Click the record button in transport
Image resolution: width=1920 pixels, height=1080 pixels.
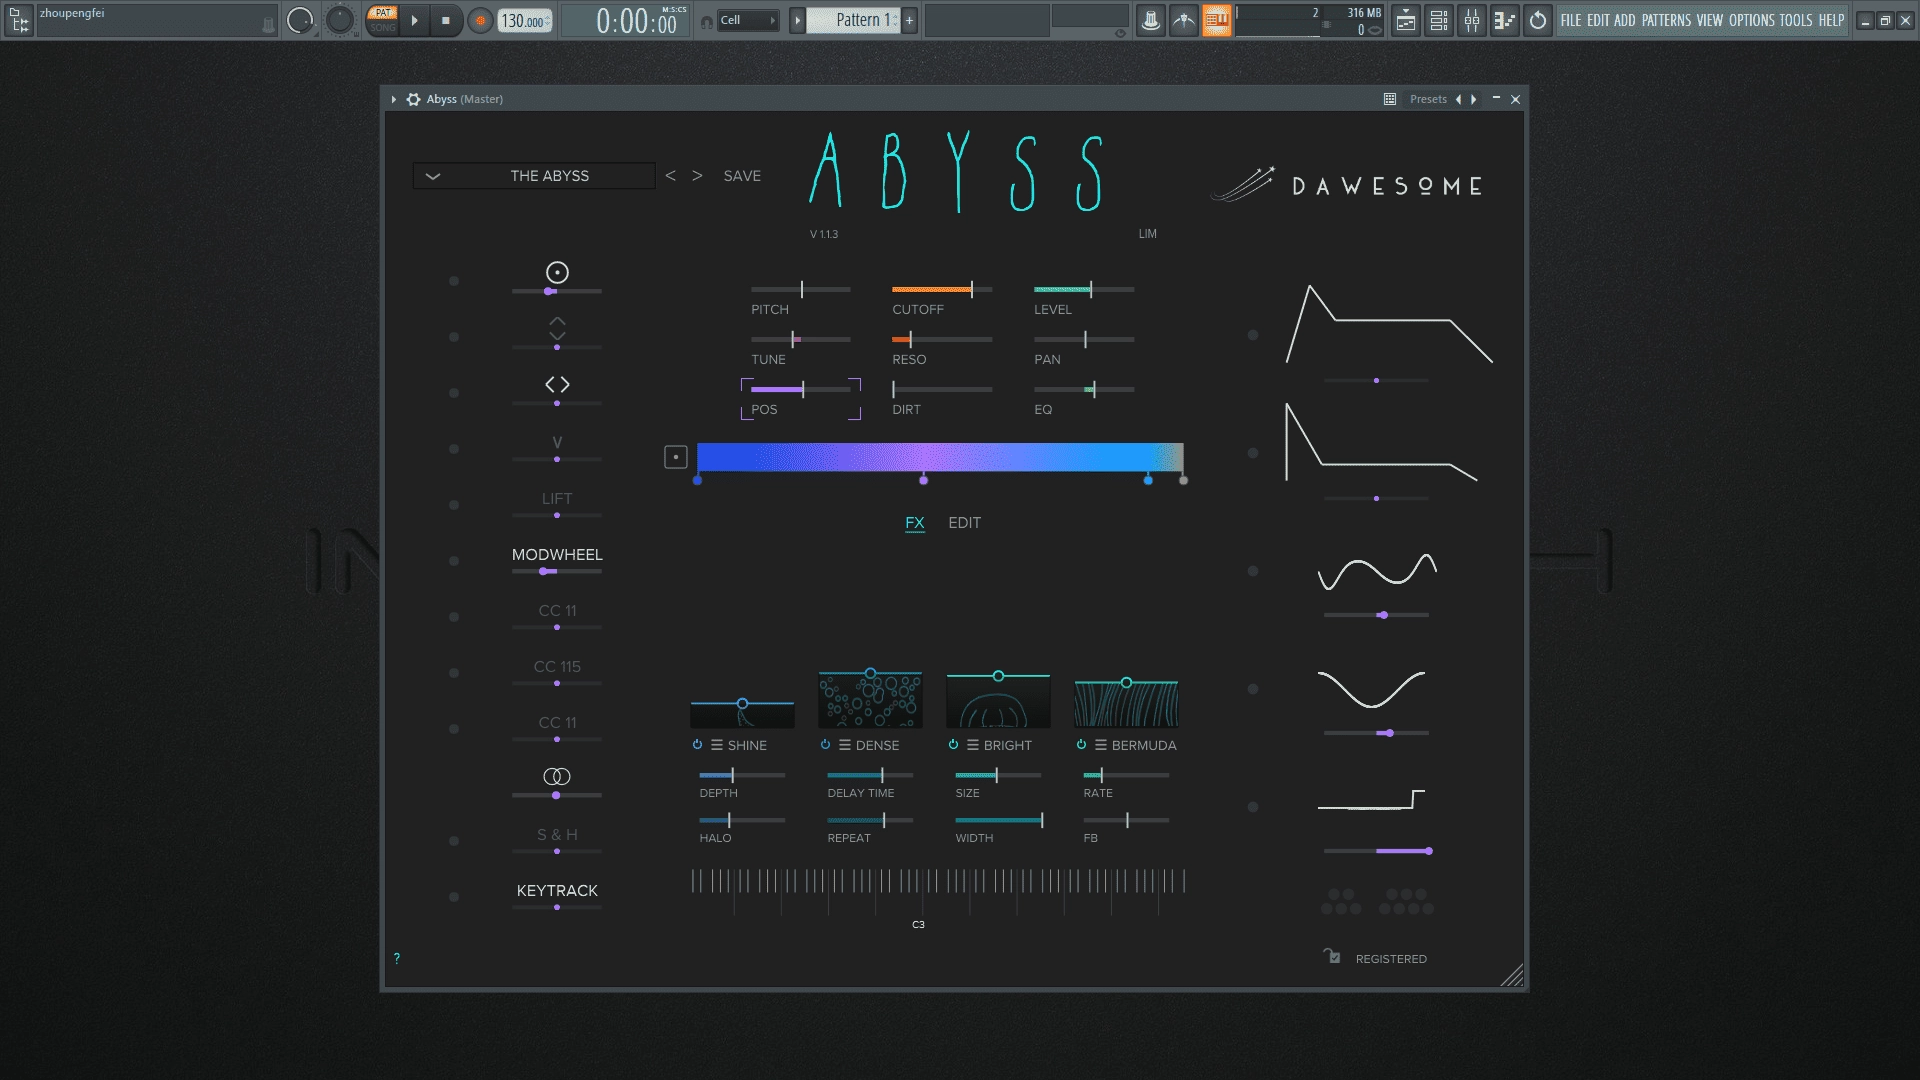(480, 20)
